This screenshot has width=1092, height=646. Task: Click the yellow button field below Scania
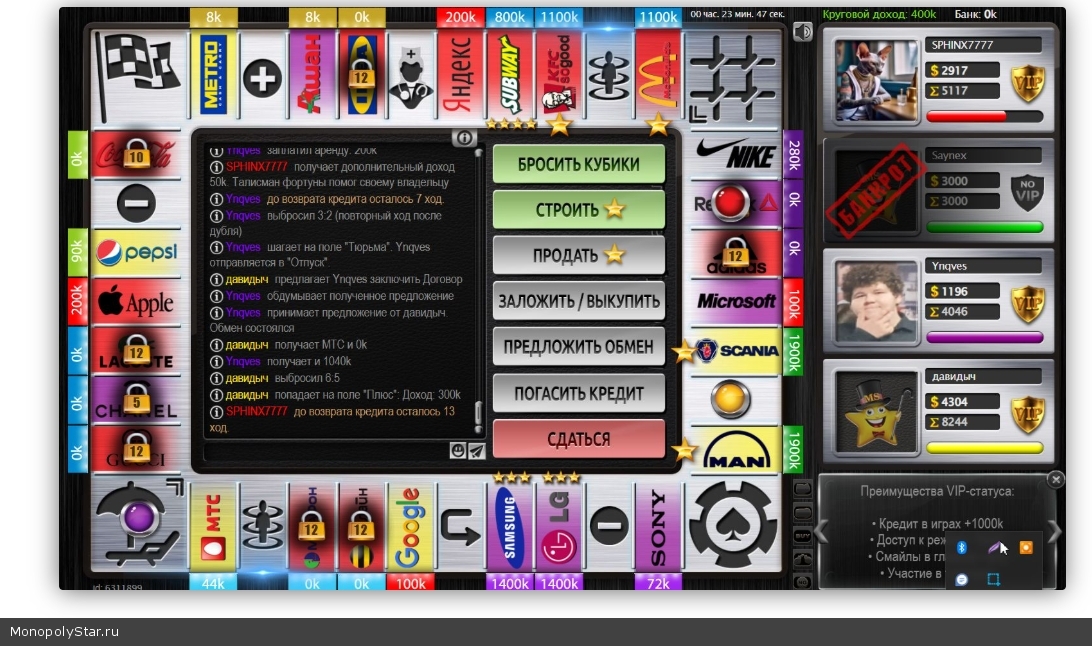tap(730, 400)
